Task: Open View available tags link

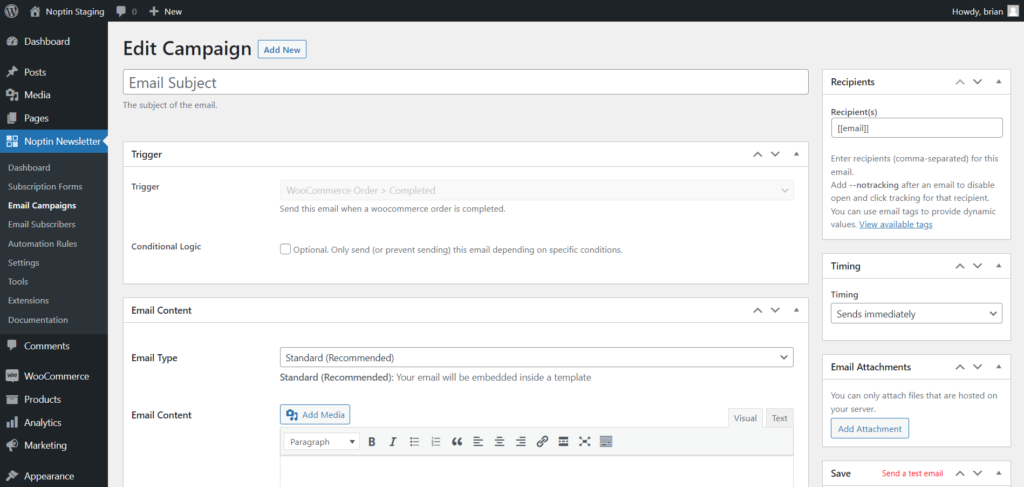Action: 896,225
